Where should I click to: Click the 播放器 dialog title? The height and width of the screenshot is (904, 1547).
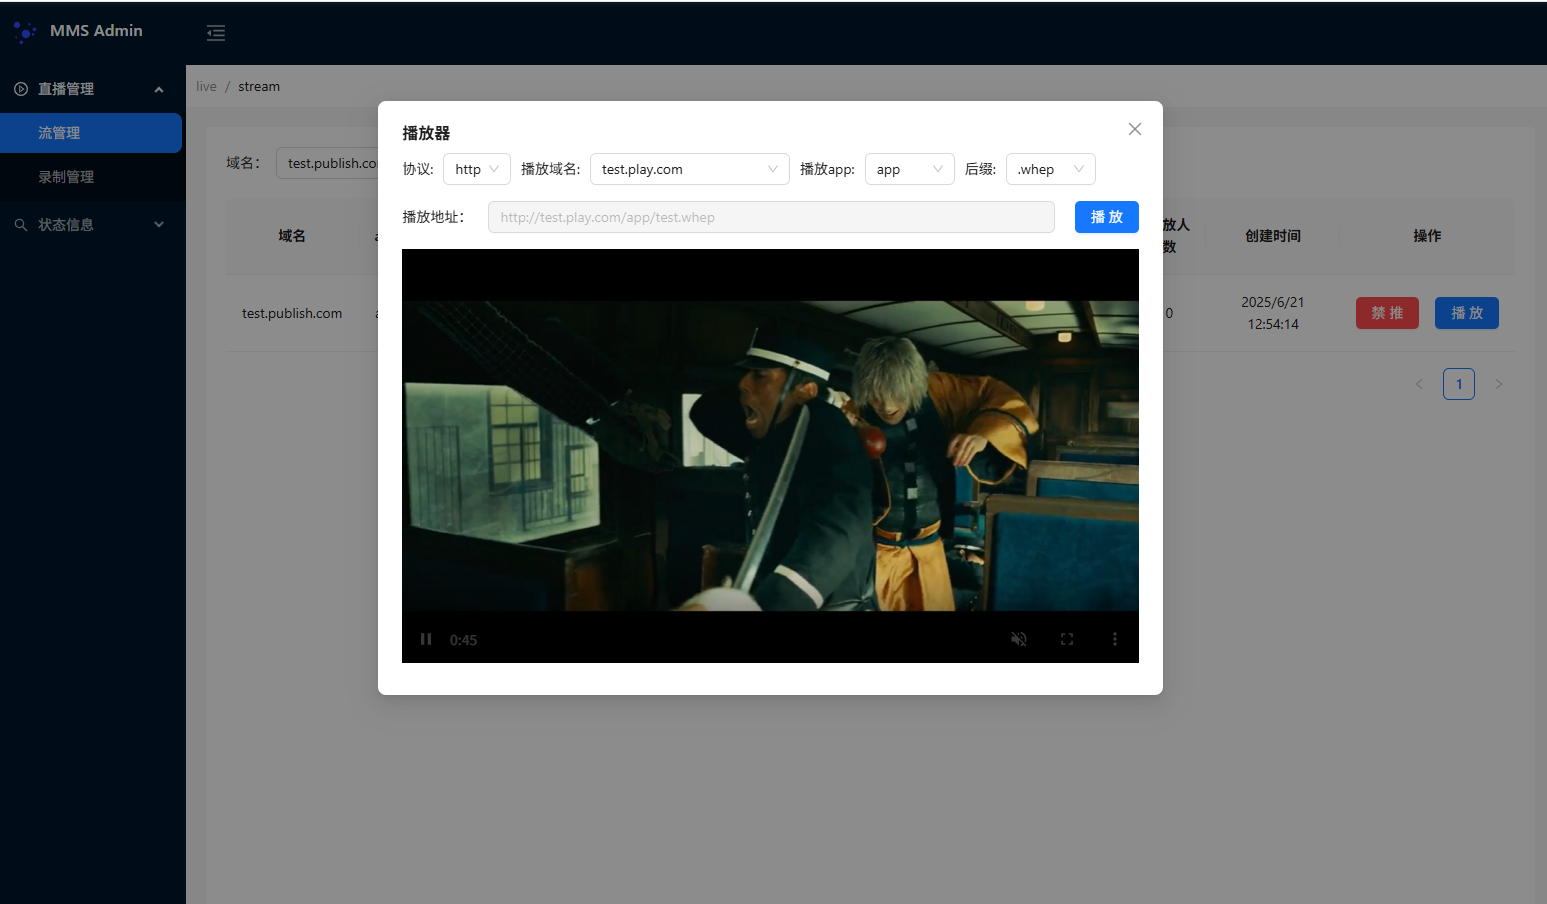426,133
